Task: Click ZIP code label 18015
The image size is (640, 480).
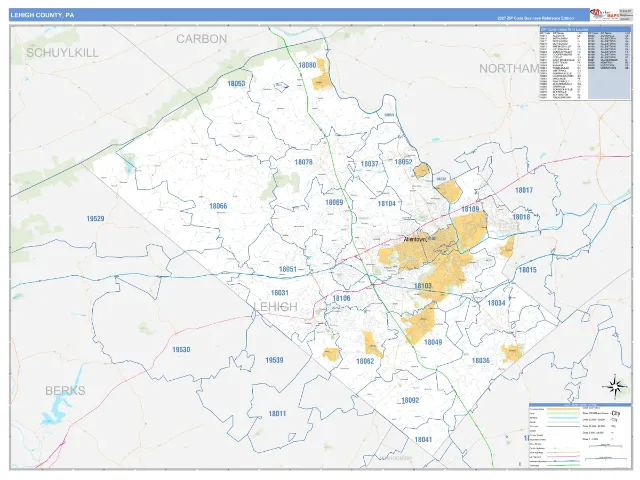Action: tap(527, 270)
